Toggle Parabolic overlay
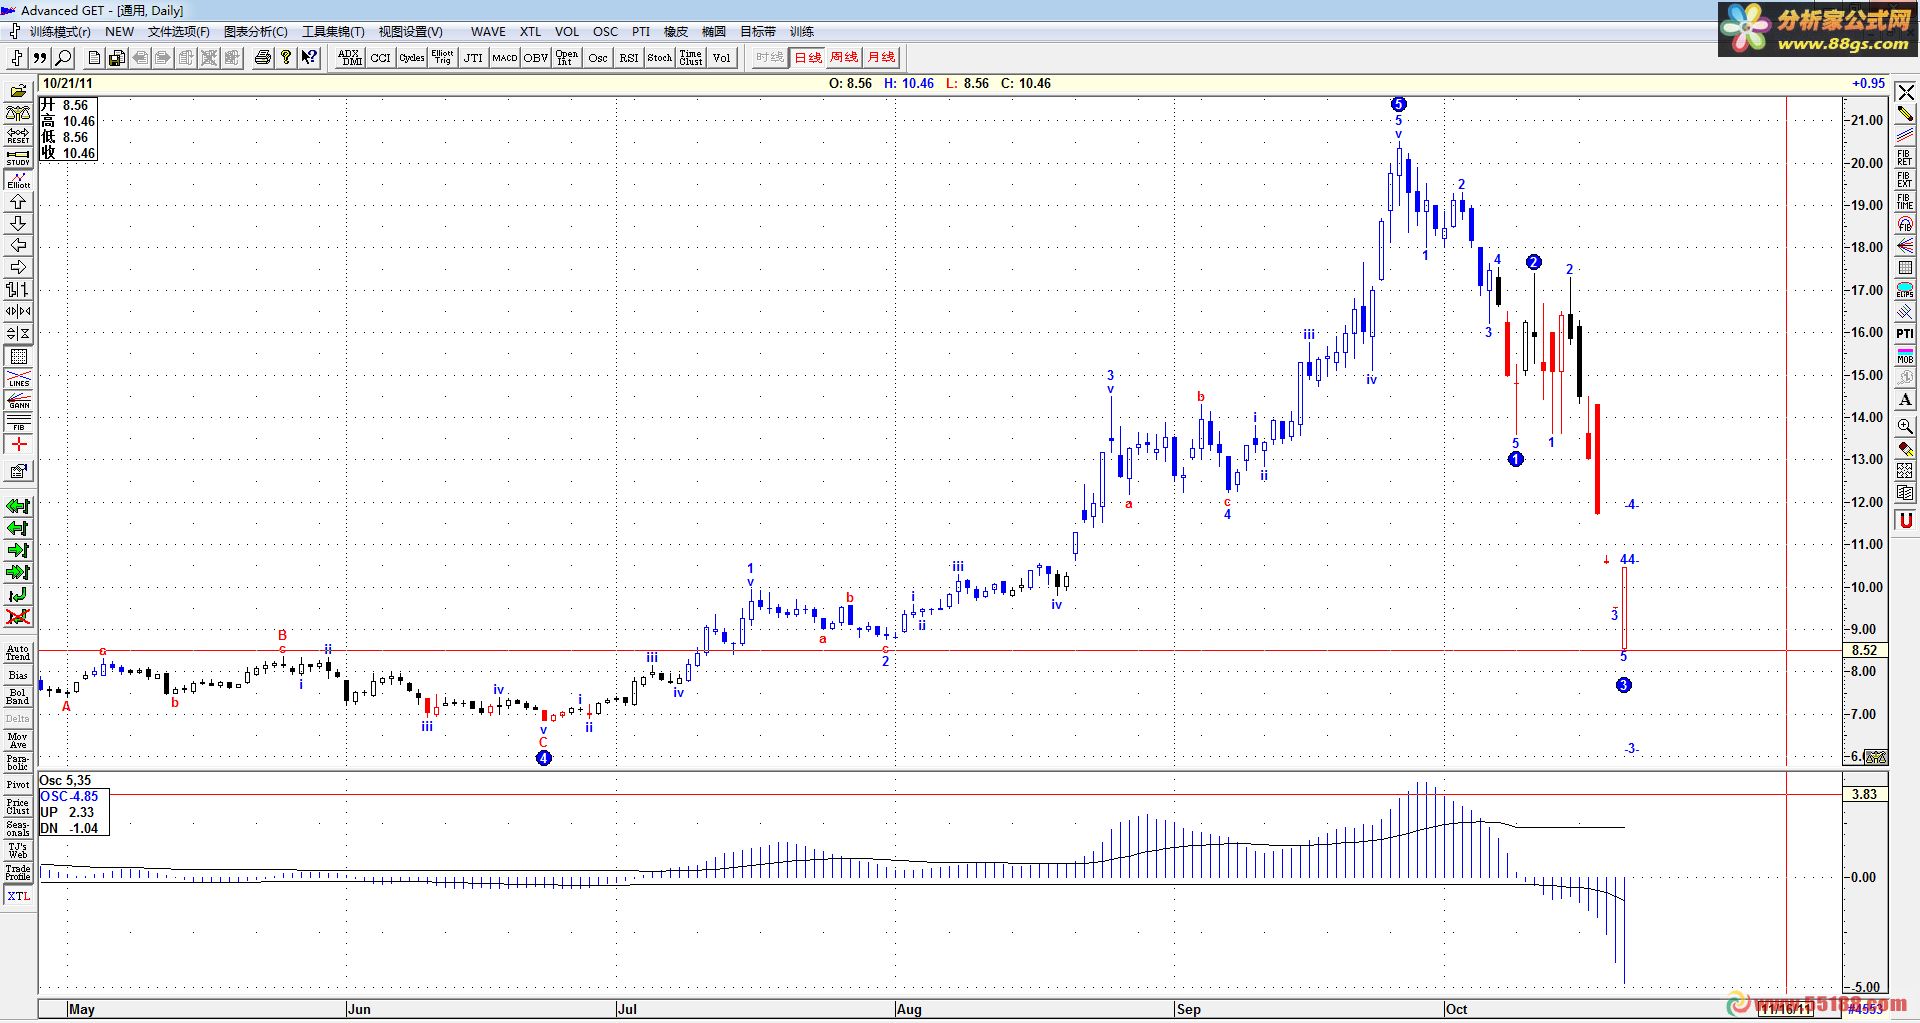 click(18, 763)
